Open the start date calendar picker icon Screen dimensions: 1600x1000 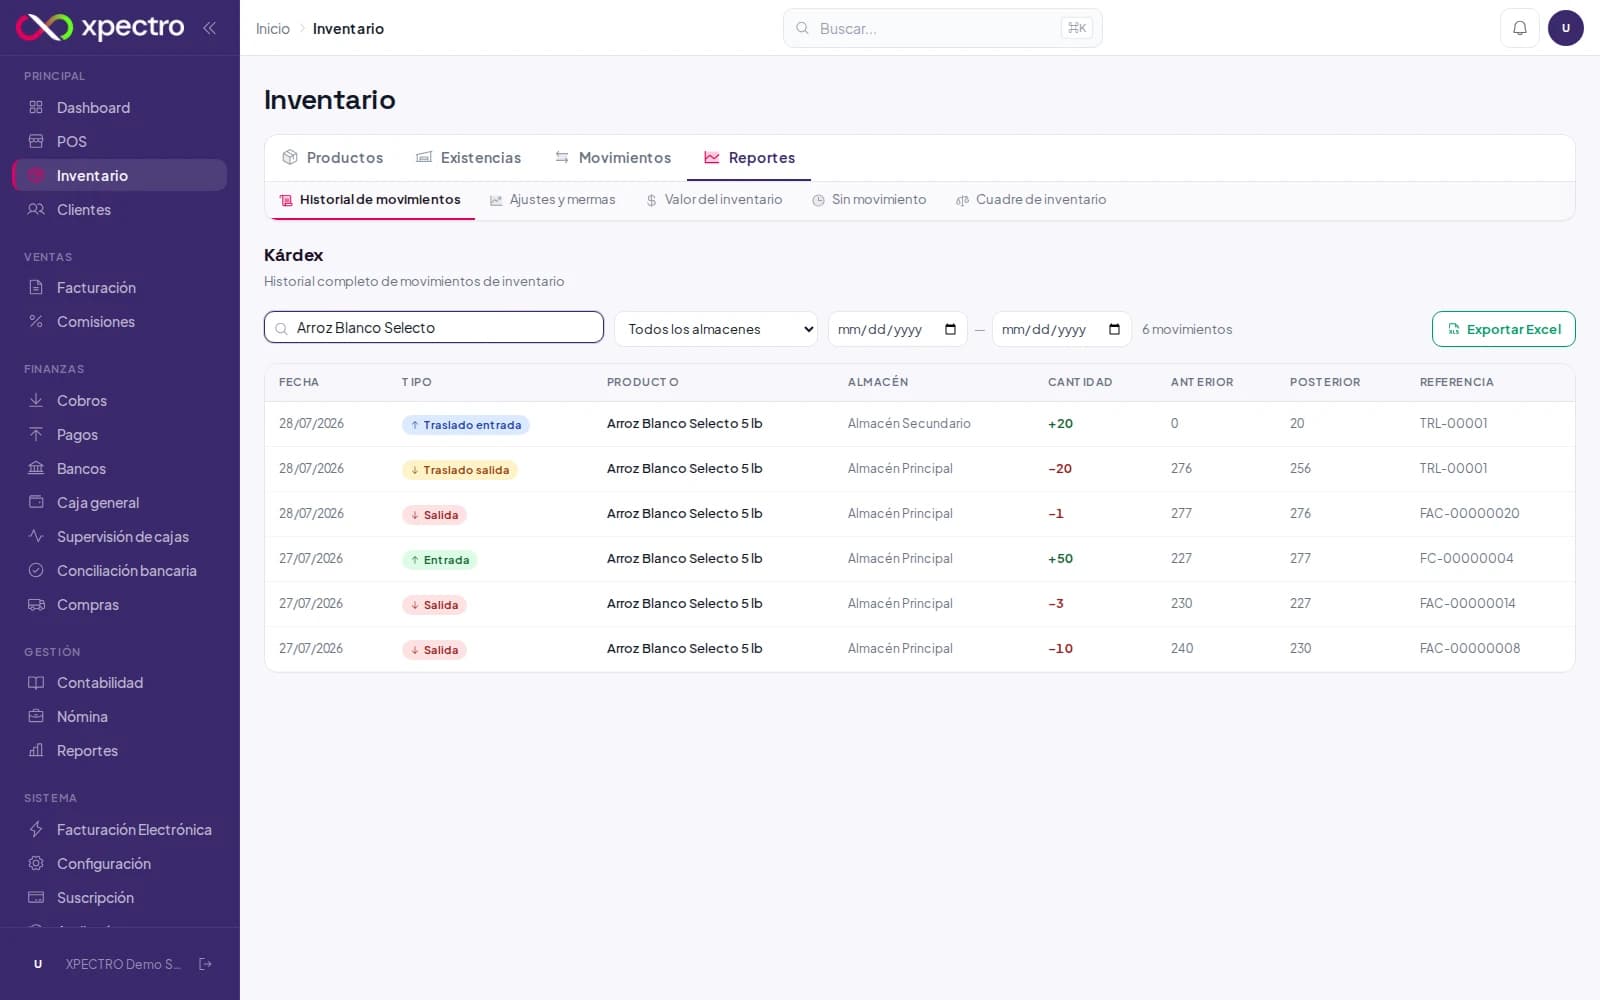pyautogui.click(x=950, y=329)
